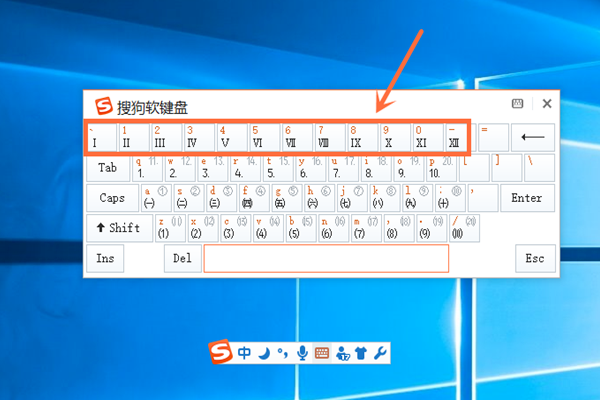The width and height of the screenshot is (600, 400).
Task: Click the r key labeled 4.
Action: (246, 168)
